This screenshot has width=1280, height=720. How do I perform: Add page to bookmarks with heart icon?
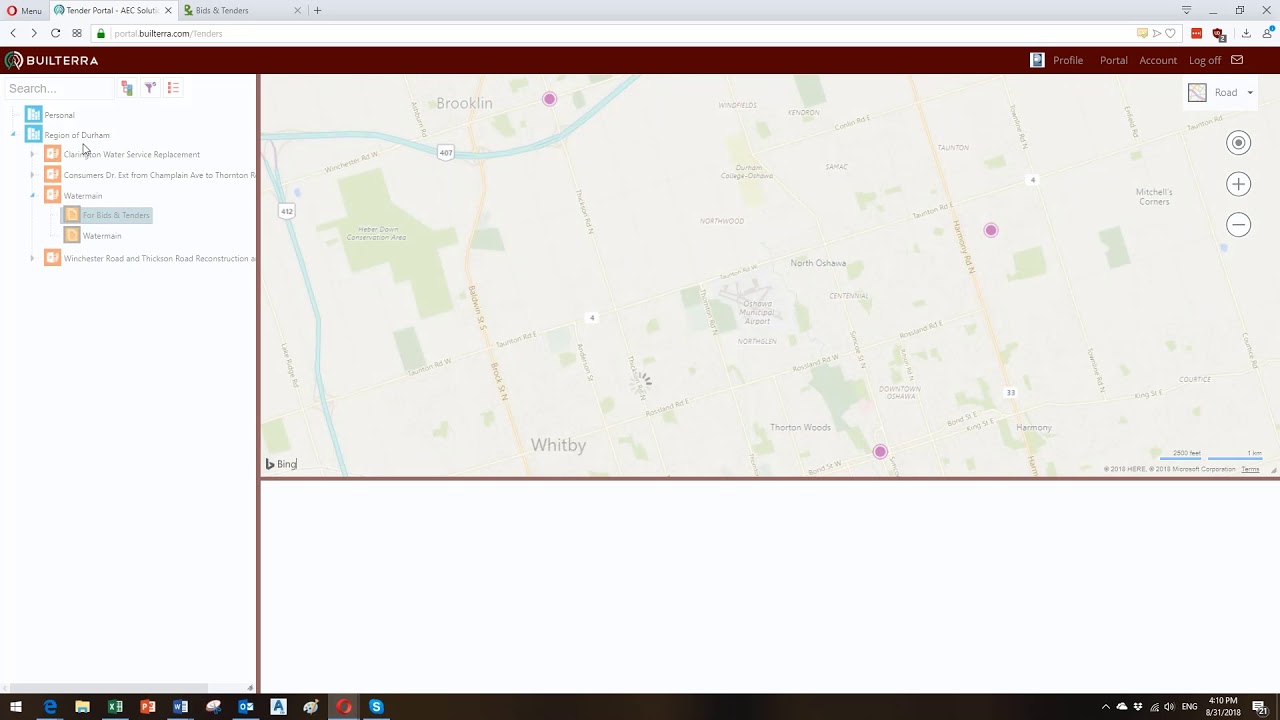[1170, 33]
